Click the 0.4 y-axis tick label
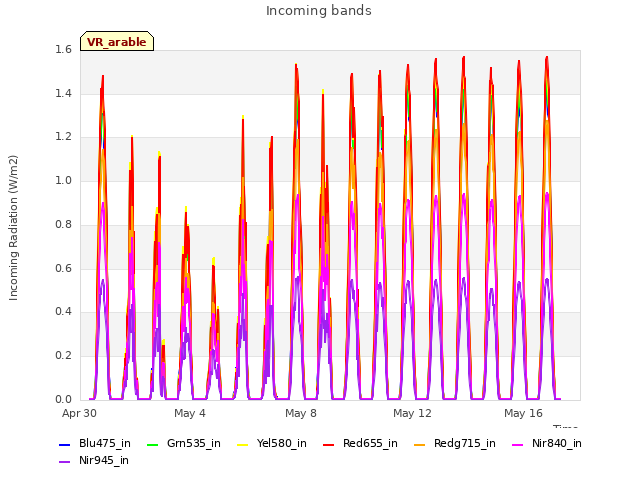This screenshot has width=640, height=480. coord(63,311)
